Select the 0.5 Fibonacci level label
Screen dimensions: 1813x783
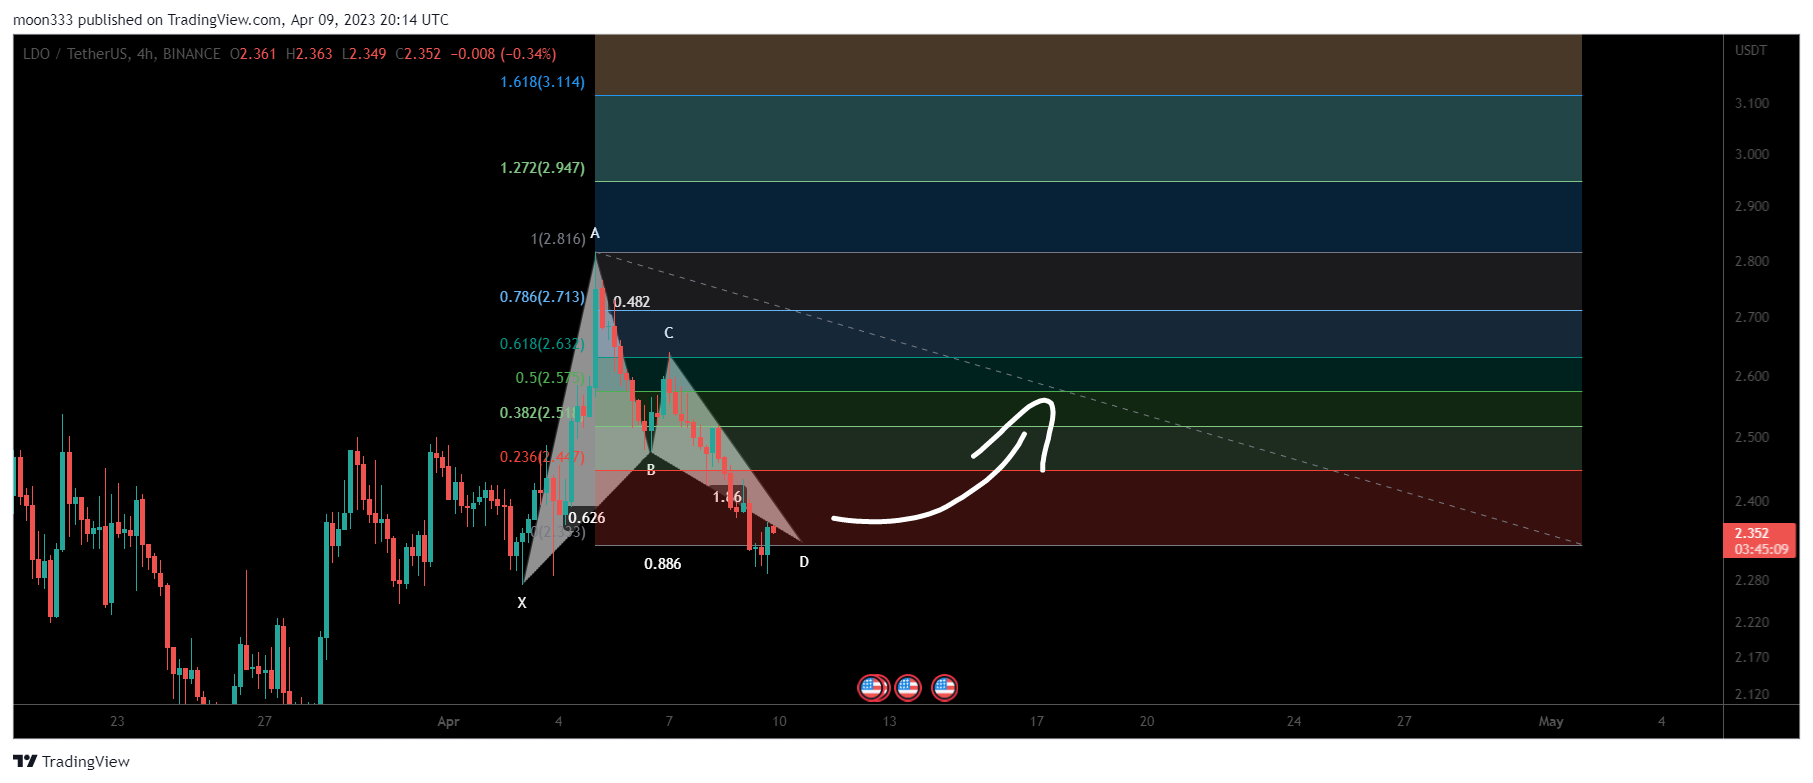pyautogui.click(x=549, y=378)
